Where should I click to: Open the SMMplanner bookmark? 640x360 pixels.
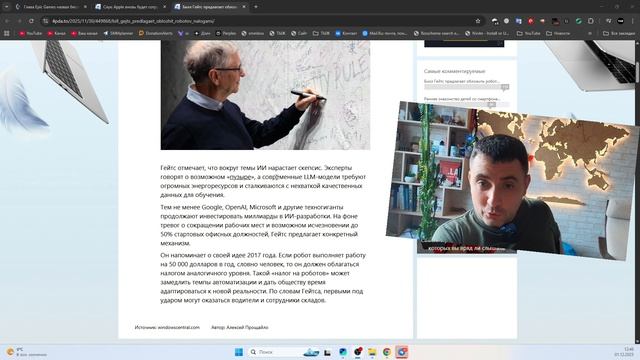click(118, 33)
